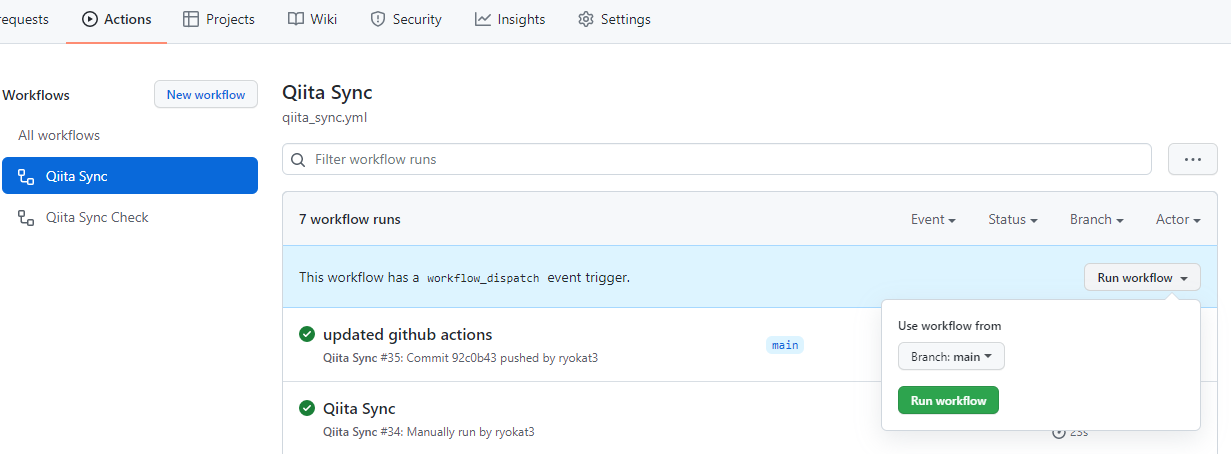Click the Insights graph icon
Viewport: 1231px width, 454px height.
point(483,19)
